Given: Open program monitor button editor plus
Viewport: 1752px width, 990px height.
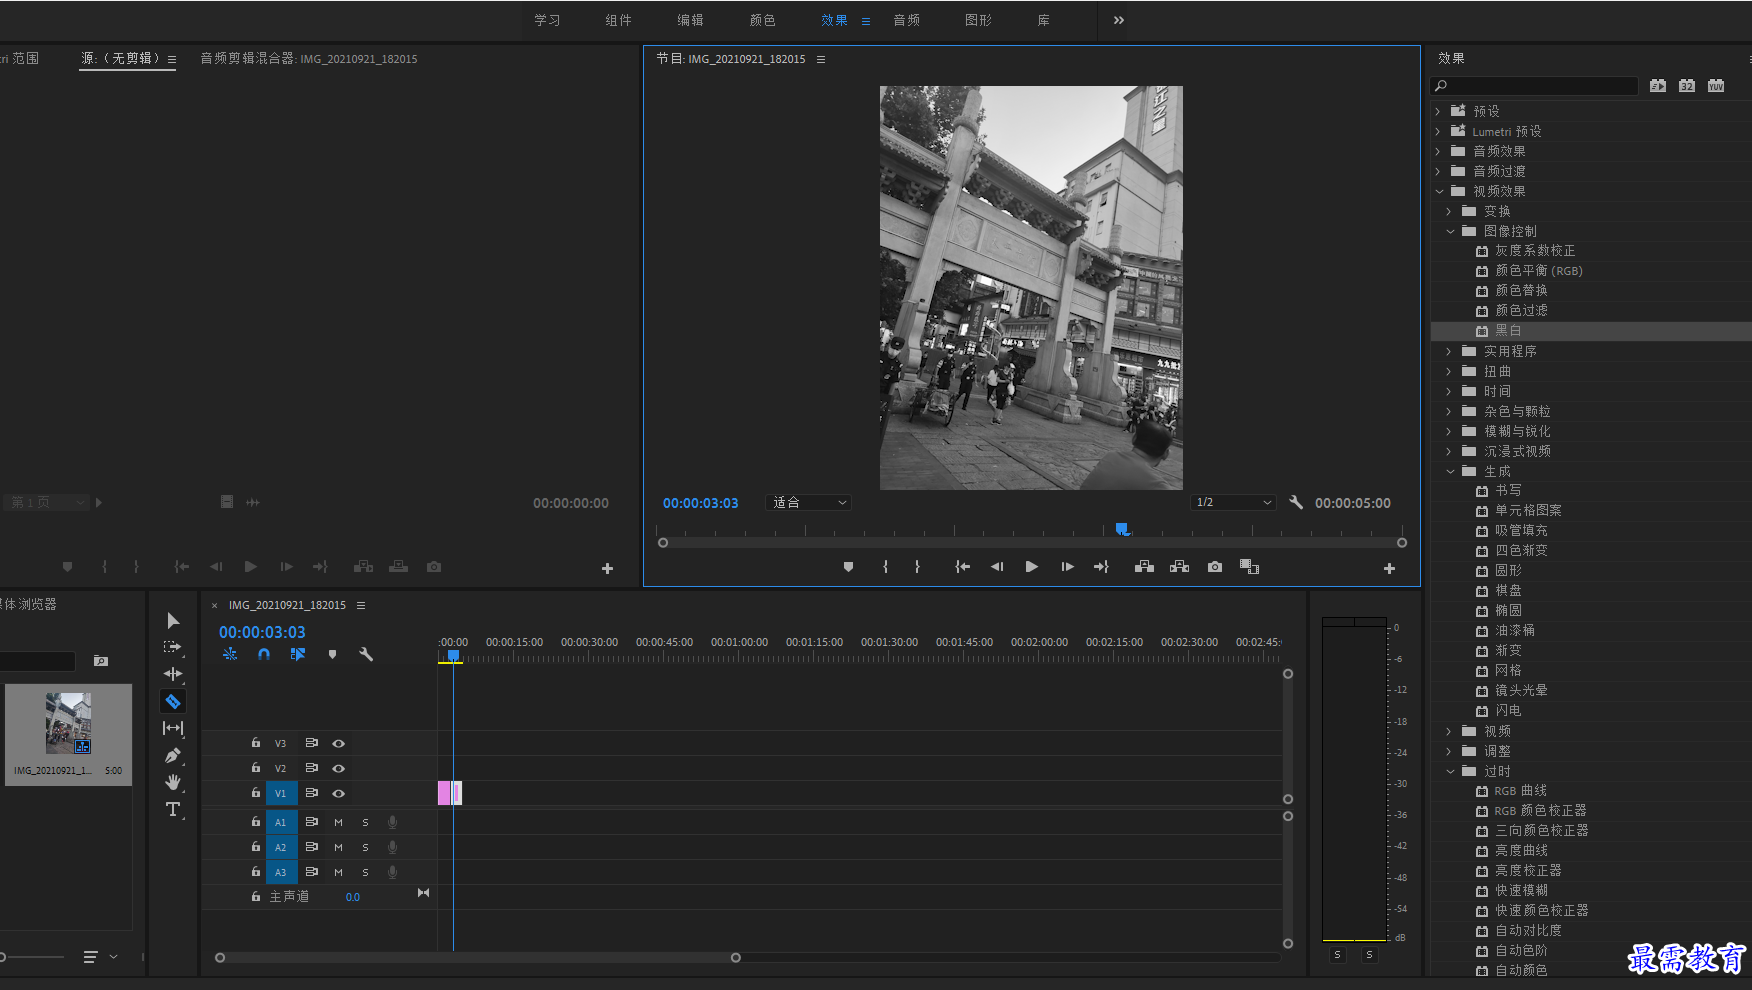Looking at the screenshot, I should tap(1389, 568).
